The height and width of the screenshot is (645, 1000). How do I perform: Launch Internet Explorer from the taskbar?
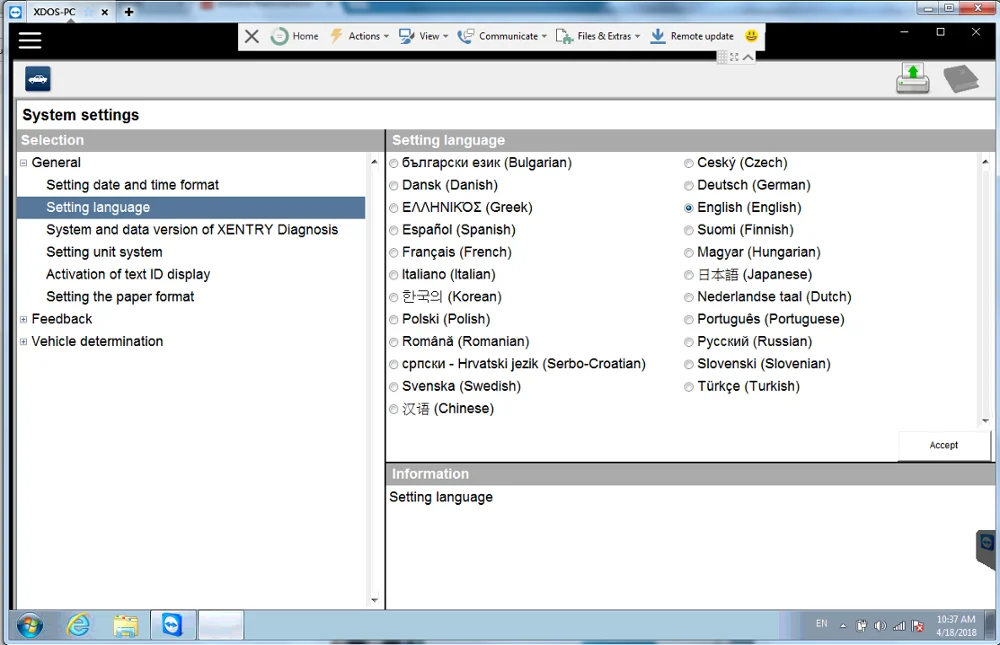click(x=78, y=625)
